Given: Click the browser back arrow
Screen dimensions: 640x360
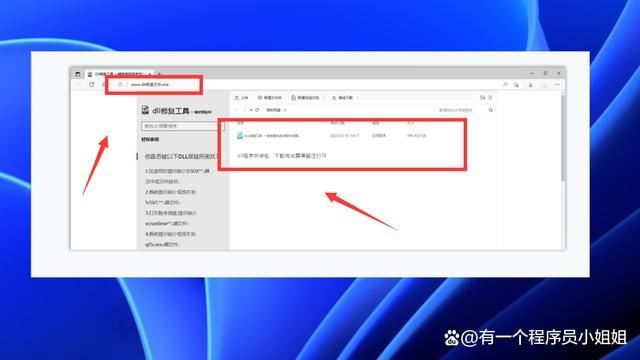Looking at the screenshot, I should (x=78, y=84).
